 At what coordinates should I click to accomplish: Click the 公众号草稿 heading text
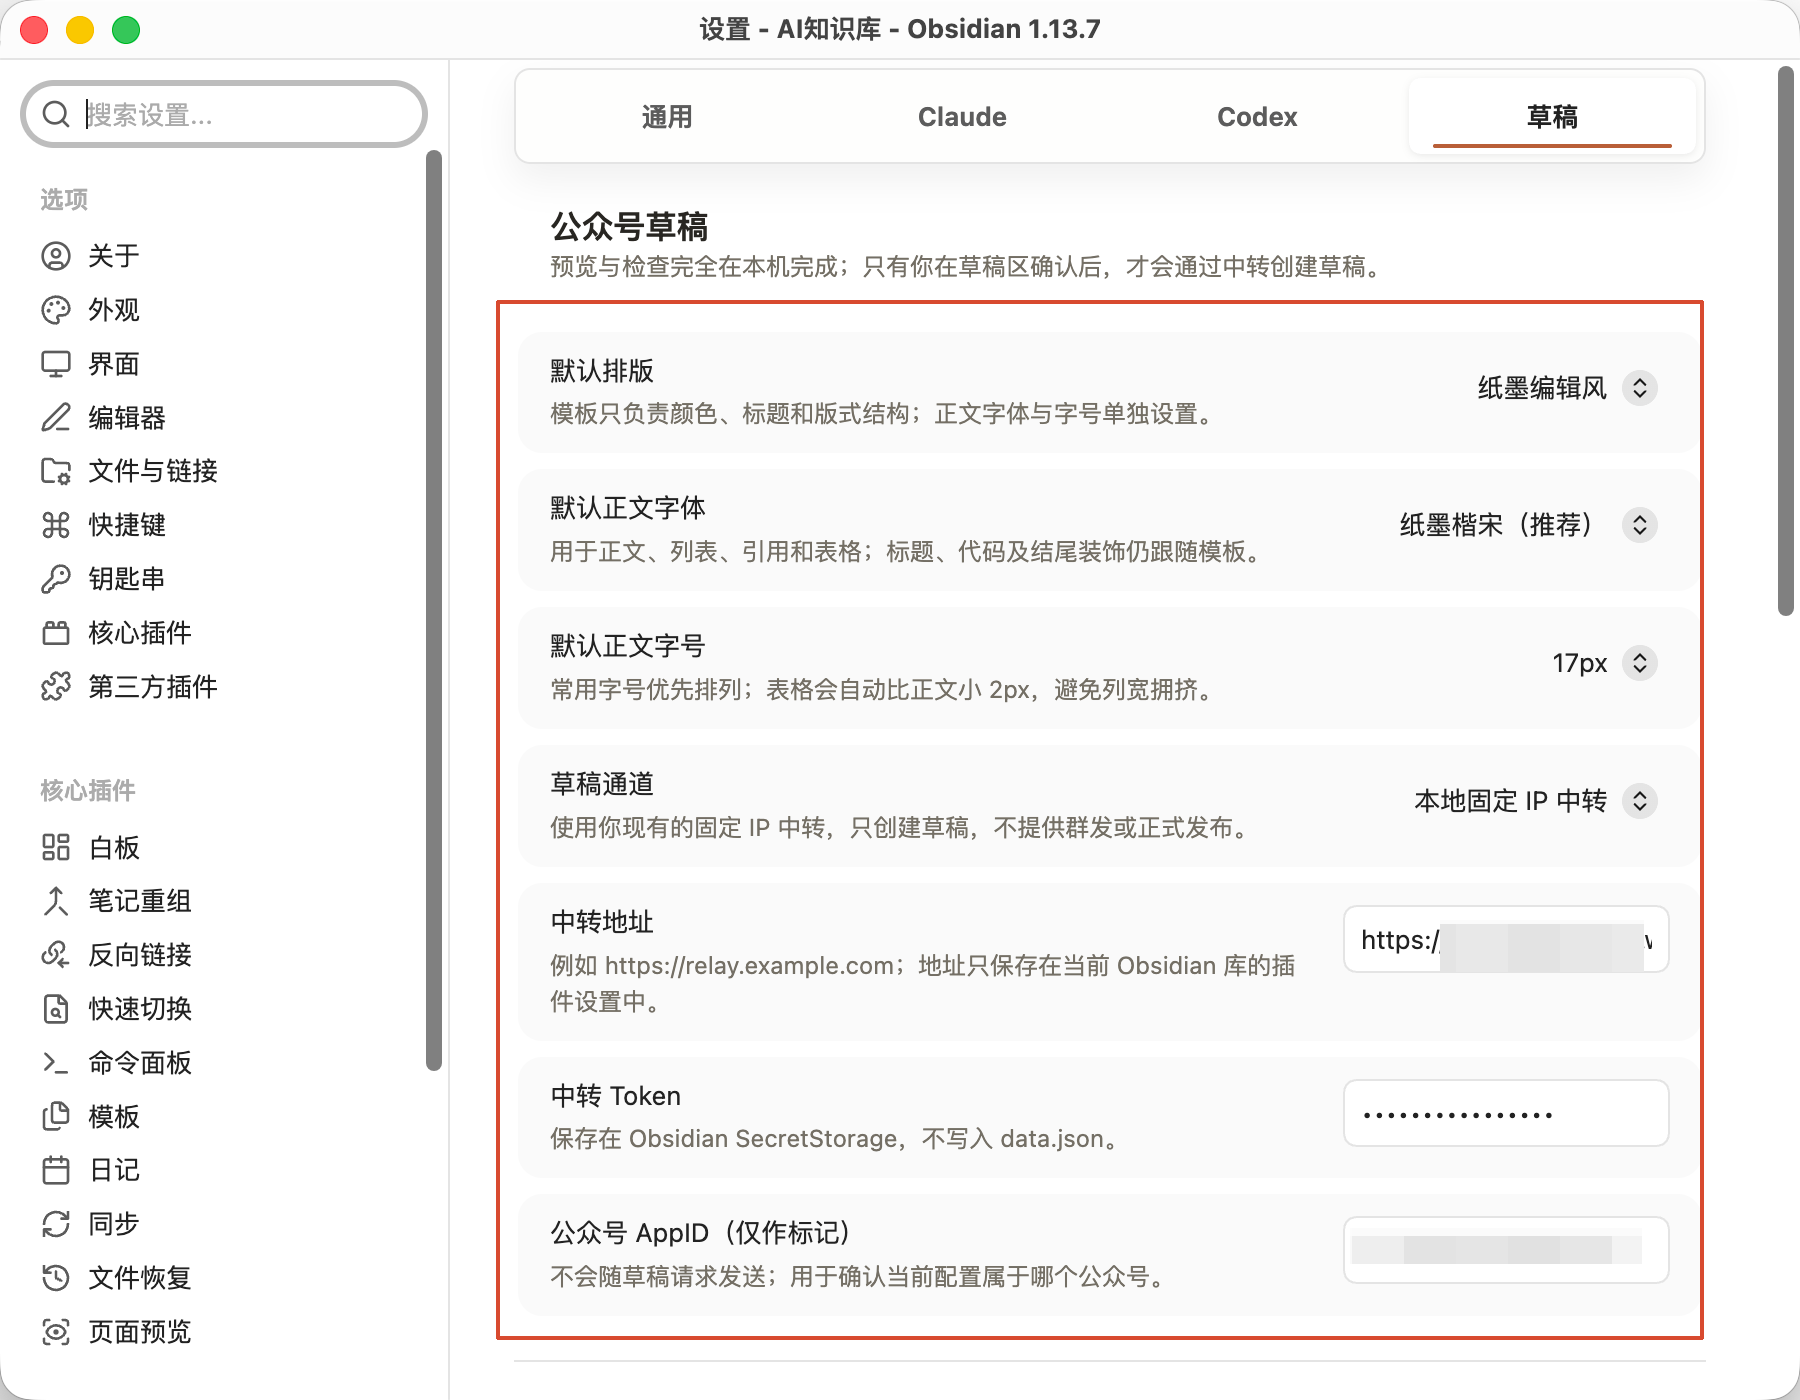[629, 227]
